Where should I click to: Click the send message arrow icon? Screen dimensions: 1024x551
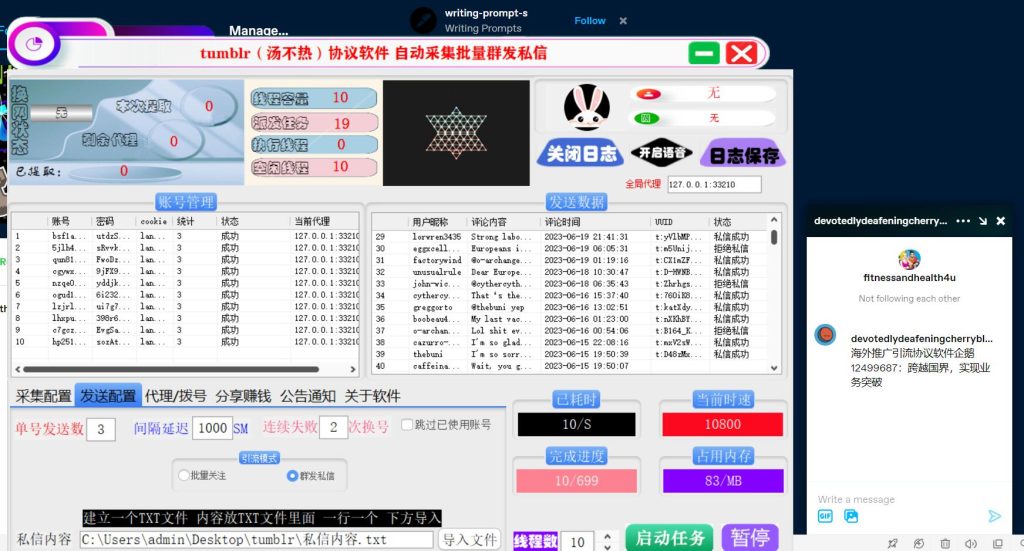pyautogui.click(x=994, y=516)
